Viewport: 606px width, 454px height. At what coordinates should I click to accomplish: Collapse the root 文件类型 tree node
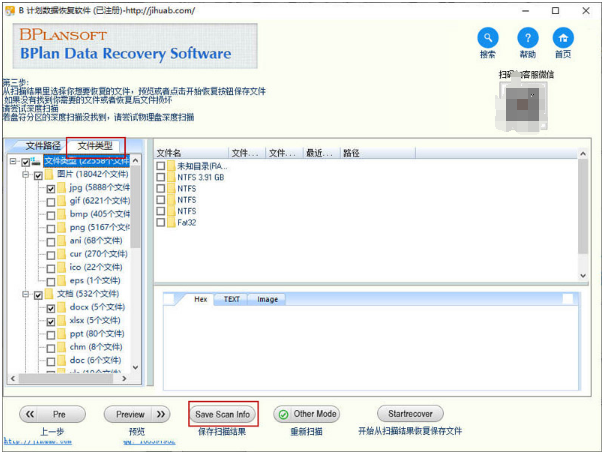[12, 162]
